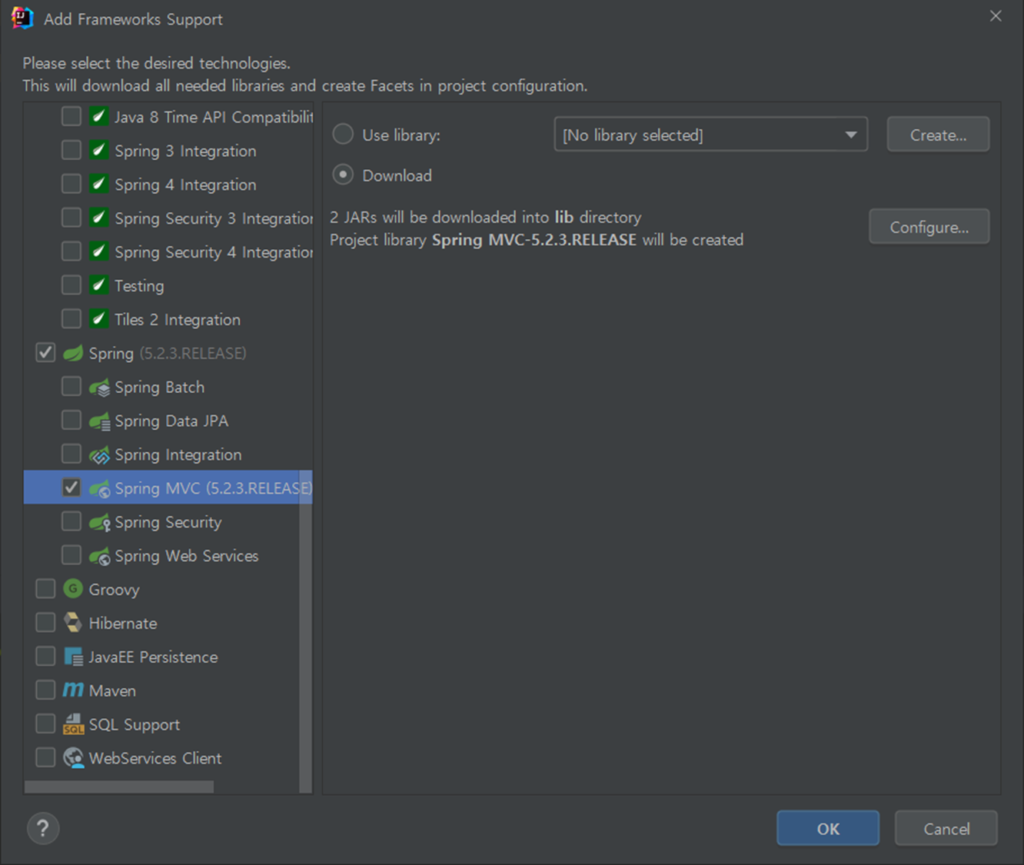Viewport: 1024px width, 865px height.
Task: Click the horizontal scrollbar under the technologies list
Action: (119, 787)
